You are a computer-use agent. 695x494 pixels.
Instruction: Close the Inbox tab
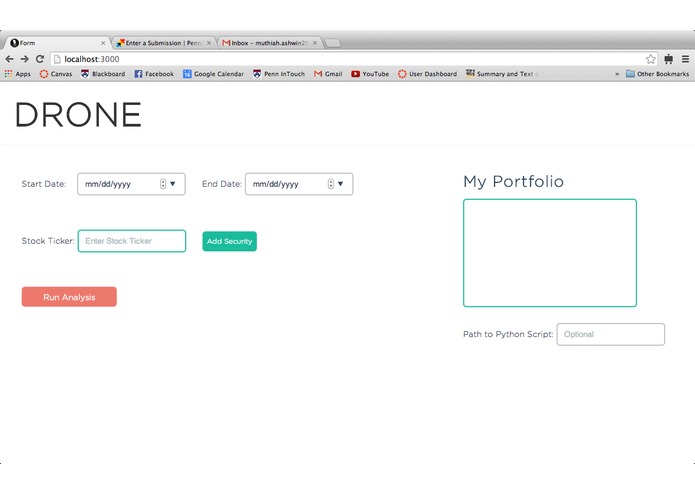(x=315, y=43)
